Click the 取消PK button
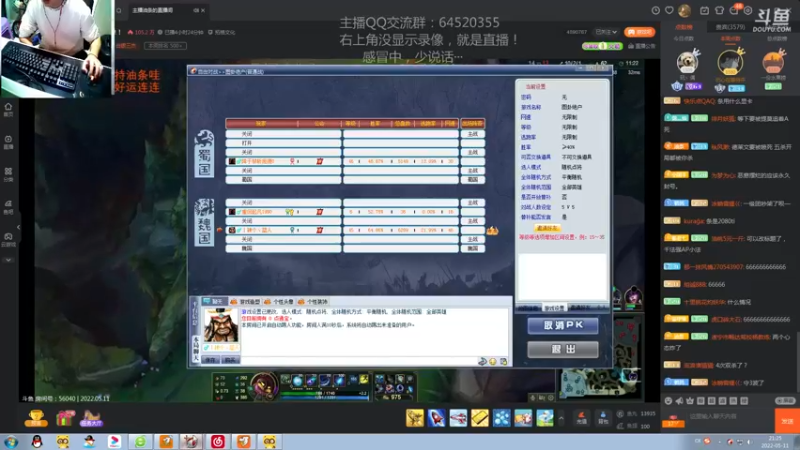The height and width of the screenshot is (450, 800). 563,326
